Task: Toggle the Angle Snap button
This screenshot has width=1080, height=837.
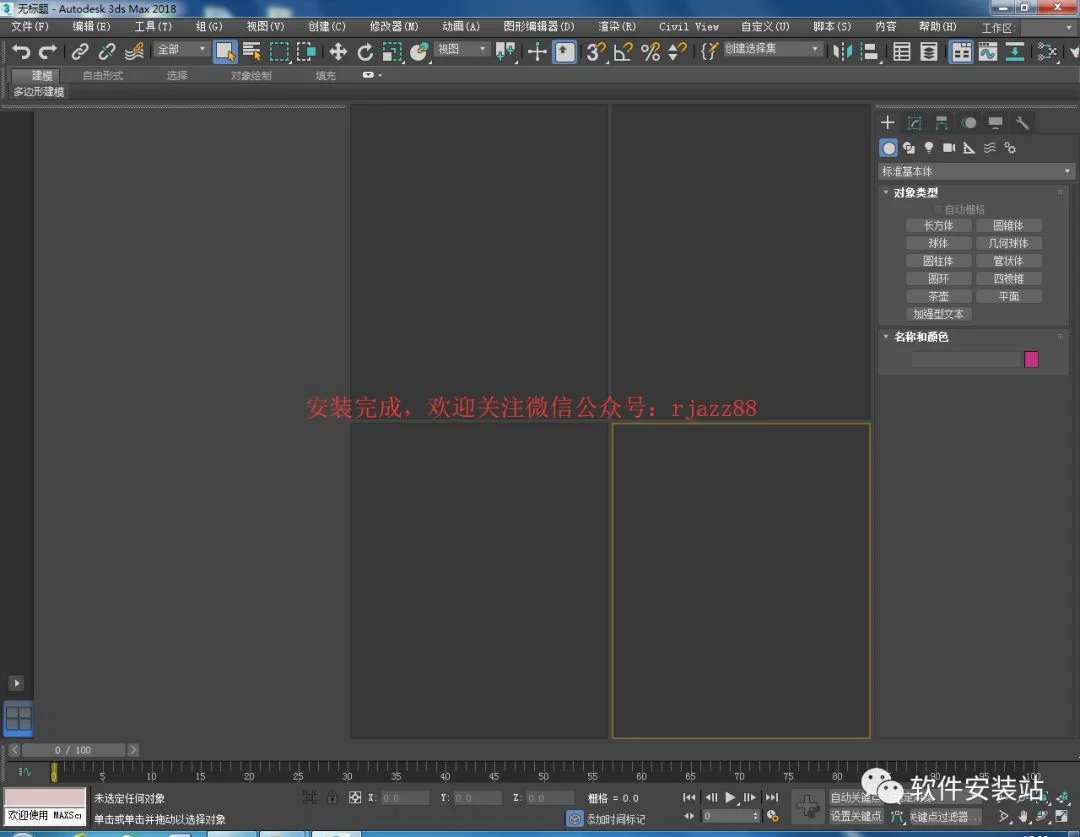Action: pyautogui.click(x=623, y=52)
